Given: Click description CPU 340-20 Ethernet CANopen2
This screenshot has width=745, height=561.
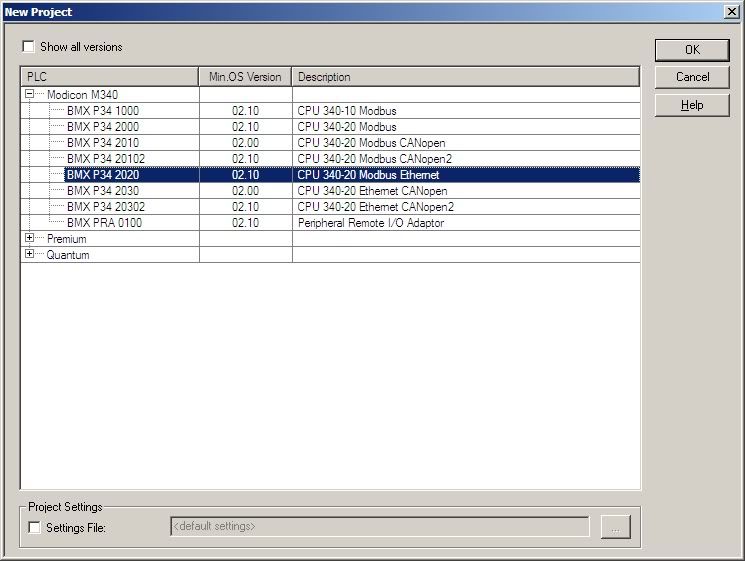Looking at the screenshot, I should click(x=375, y=207).
